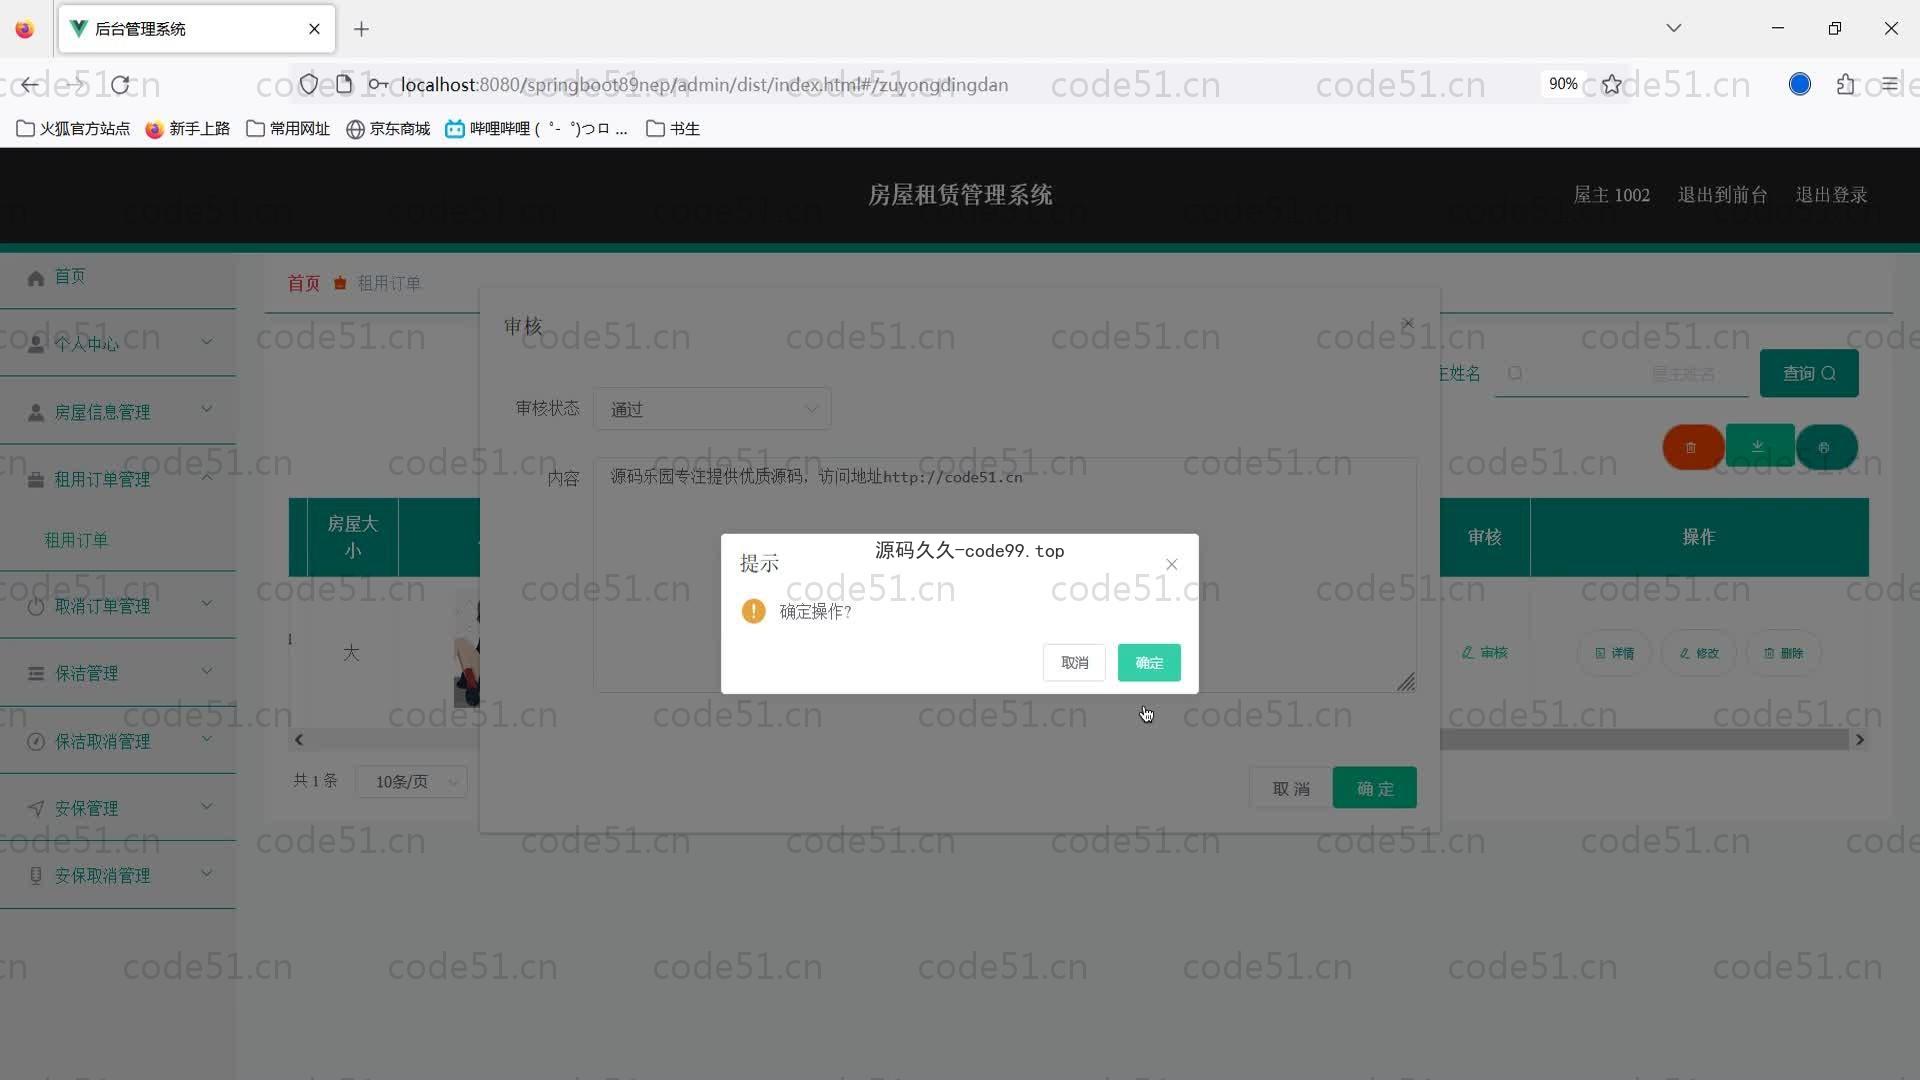Expand 保洁管理 menu

tap(118, 673)
